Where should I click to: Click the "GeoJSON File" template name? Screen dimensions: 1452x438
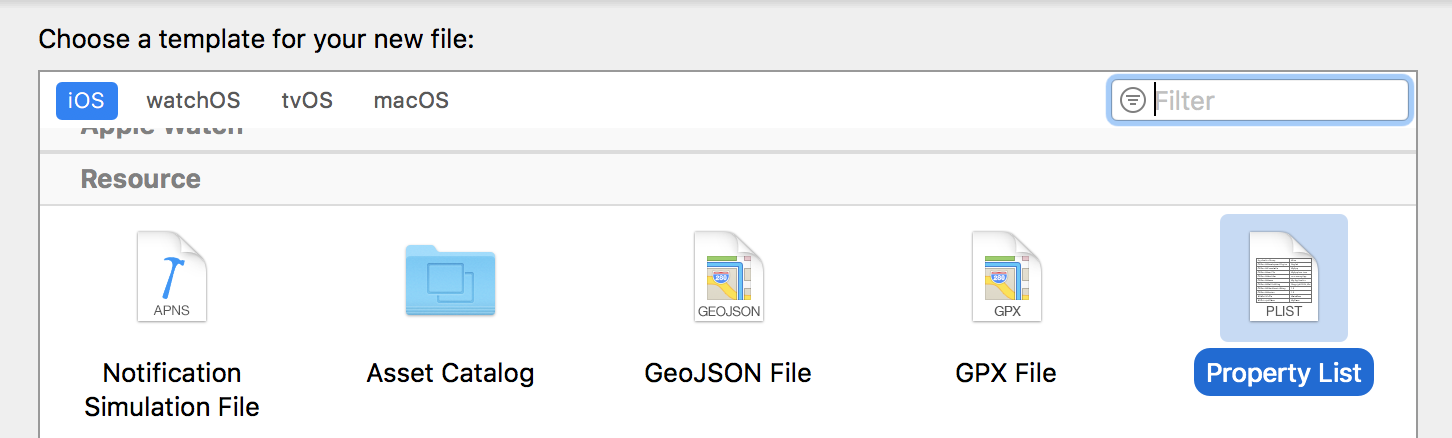pyautogui.click(x=728, y=374)
